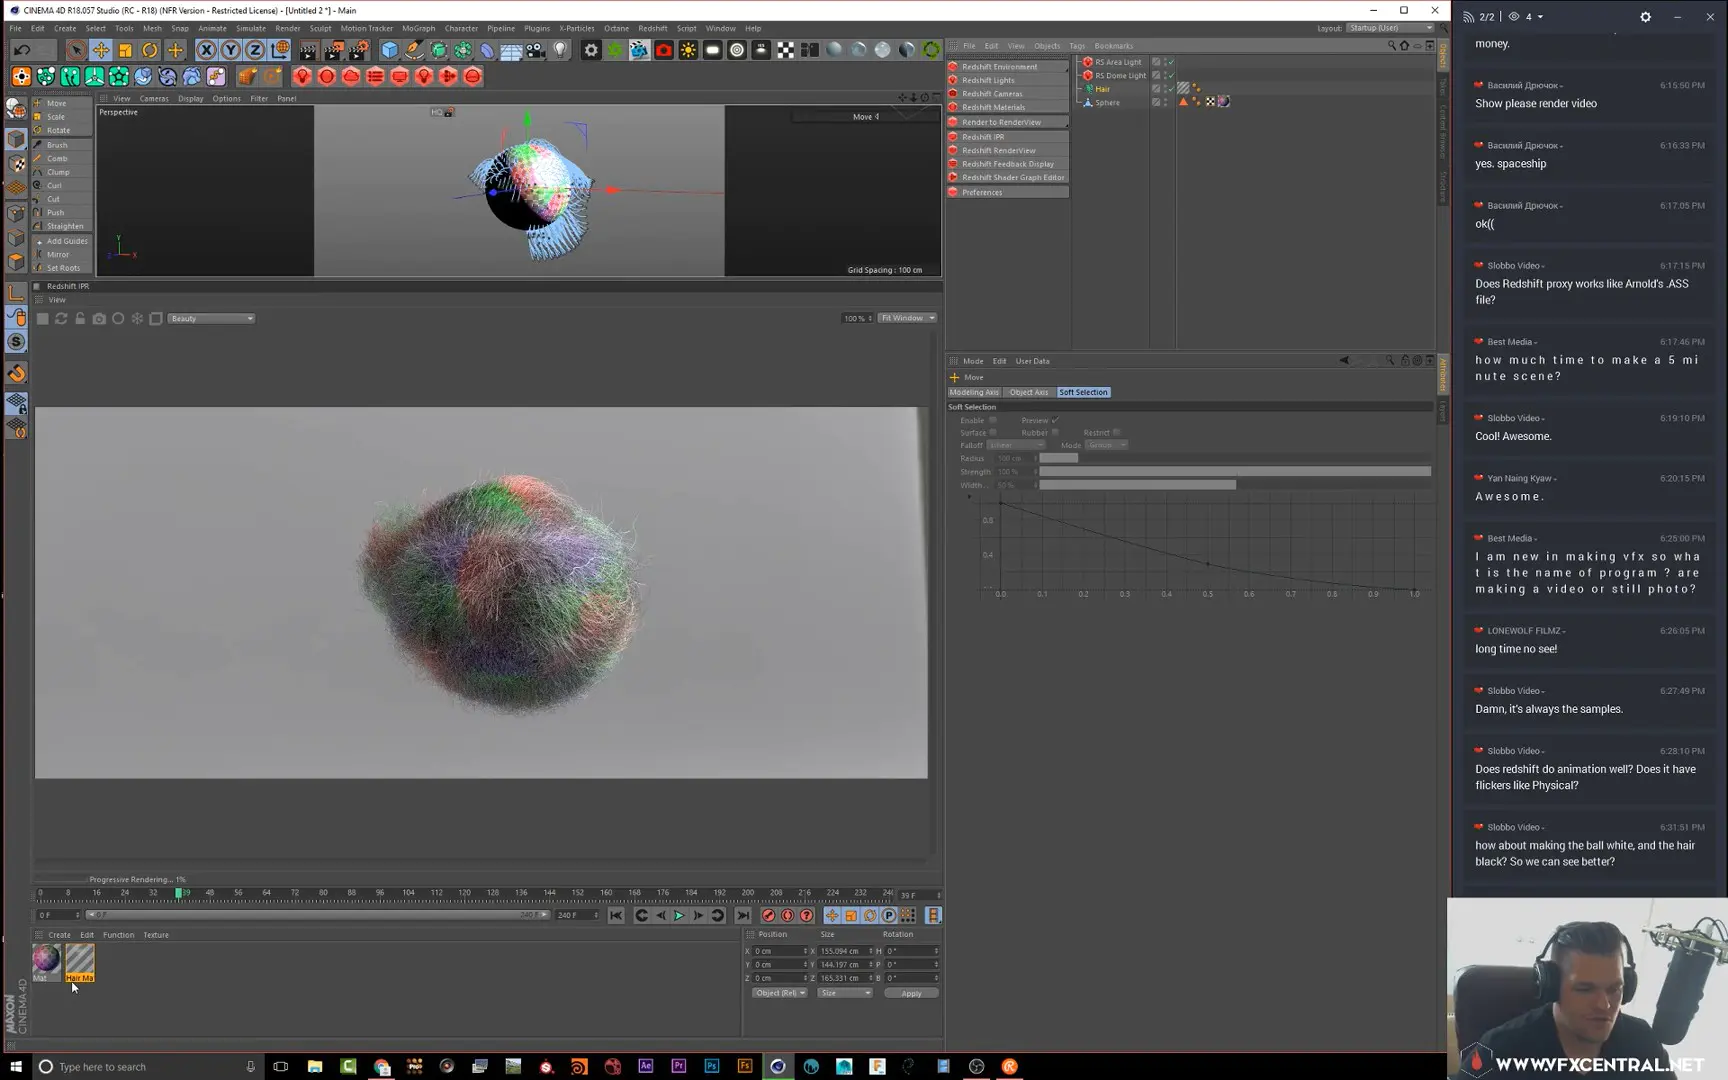Add a Cube primitive object
The width and height of the screenshot is (1728, 1080).
tap(389, 50)
